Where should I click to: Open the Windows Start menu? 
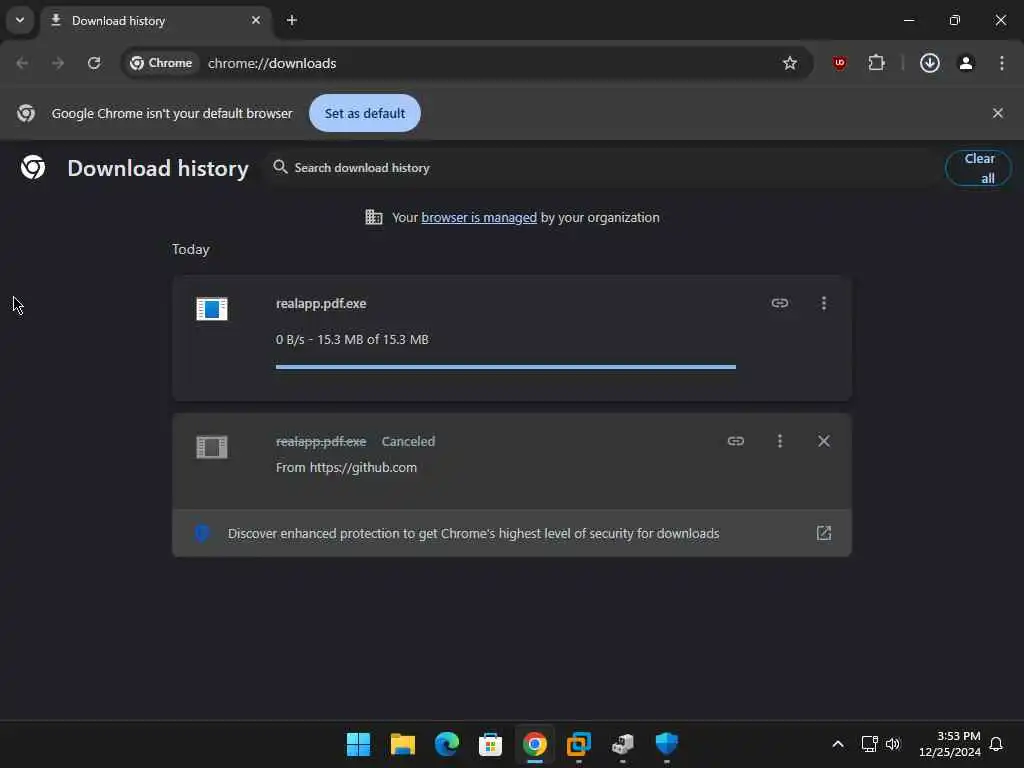tap(358, 744)
